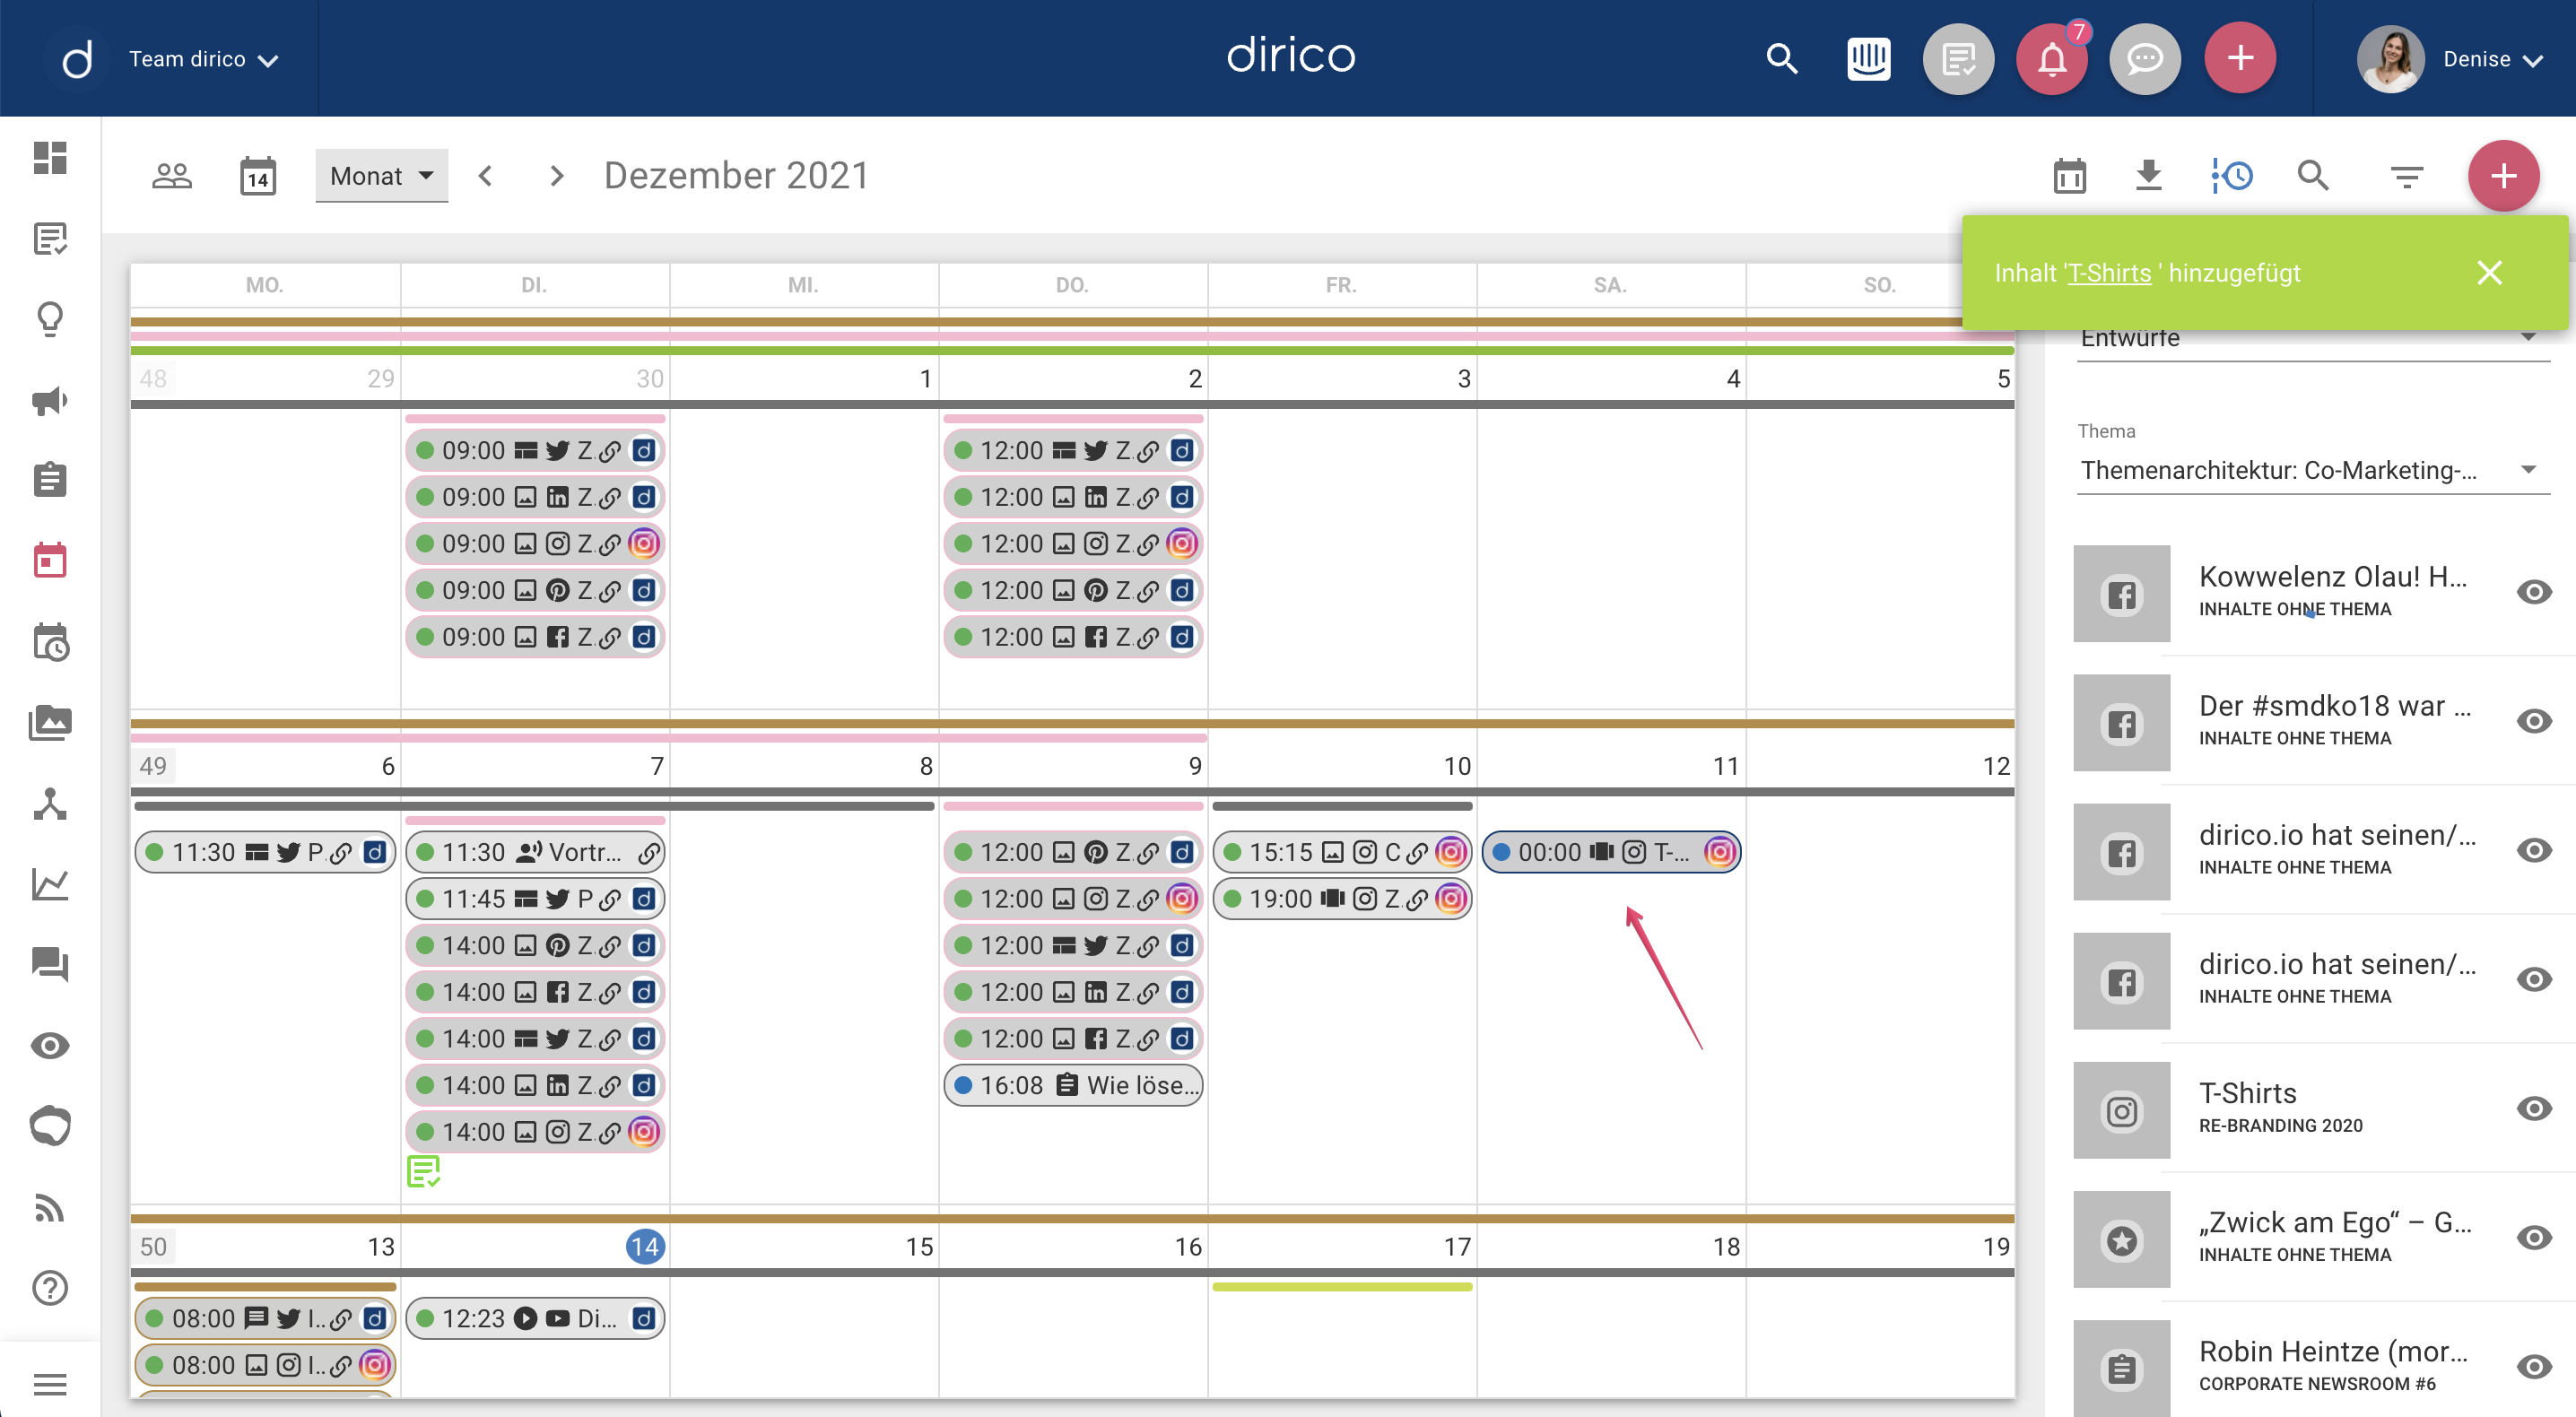Toggle eye for Zwick am Ego draft
The image size is (2576, 1417).
coord(2534,1237)
